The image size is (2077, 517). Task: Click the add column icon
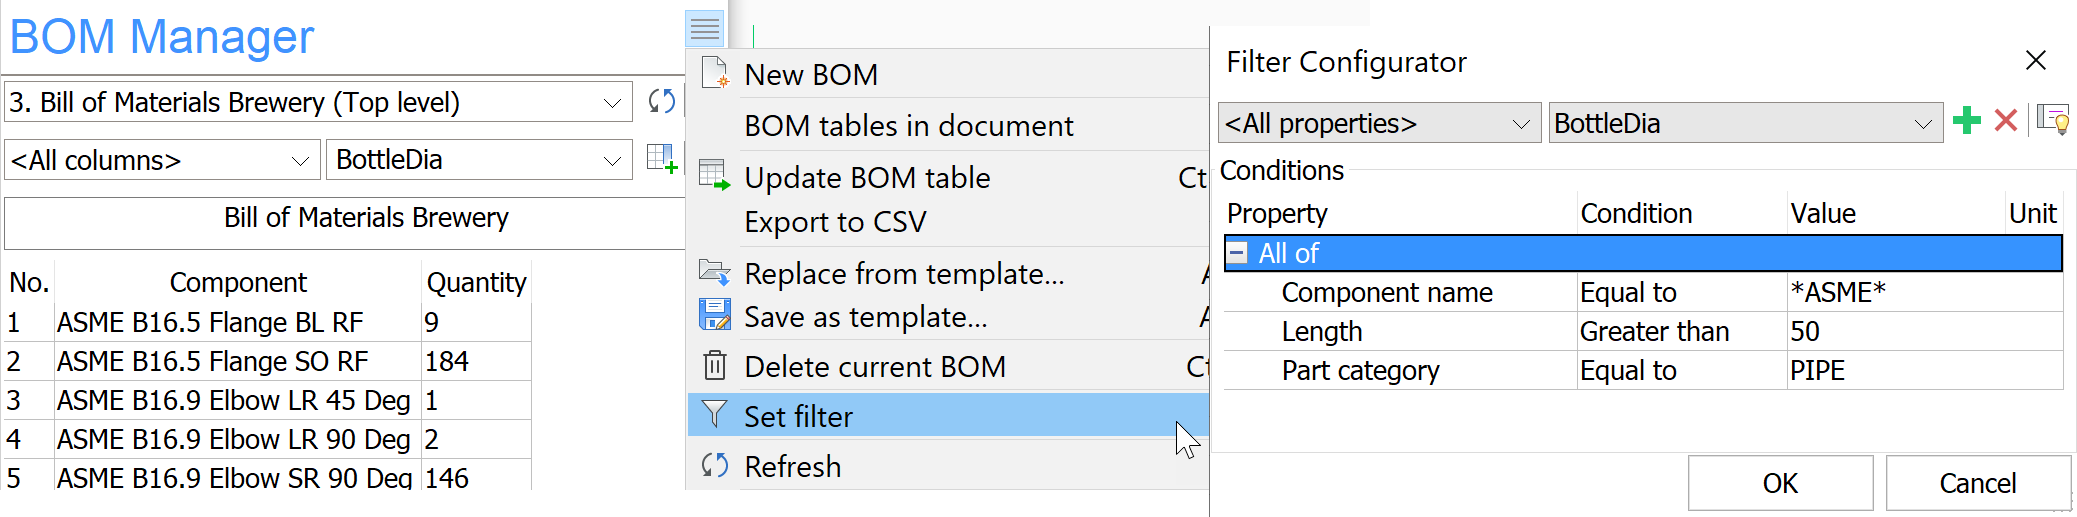click(661, 158)
